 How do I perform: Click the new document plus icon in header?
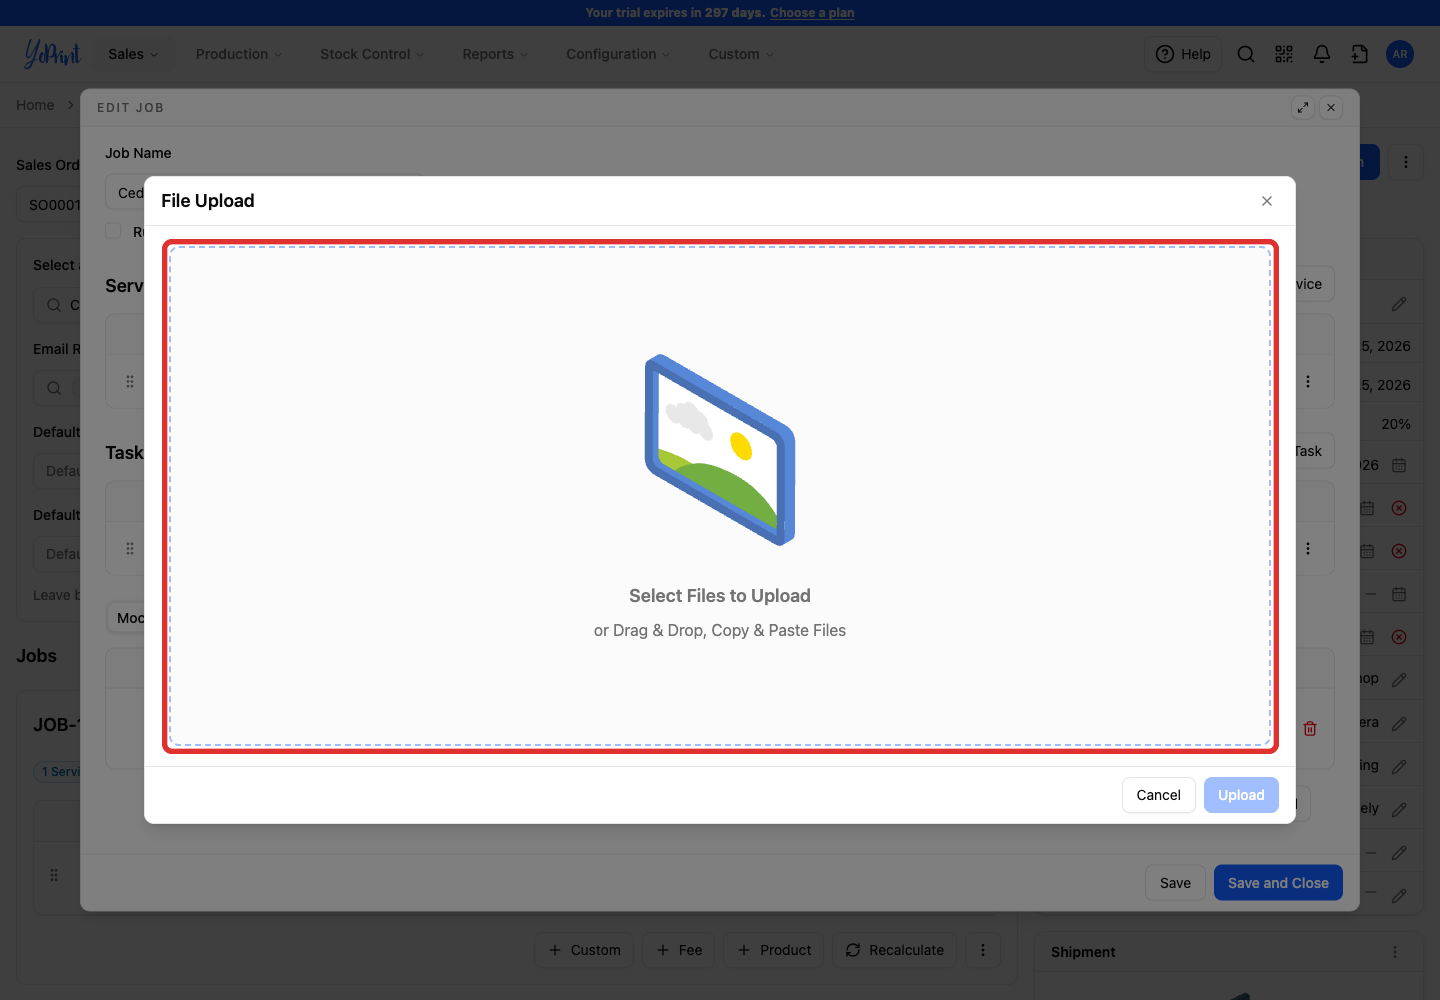coord(1360,54)
